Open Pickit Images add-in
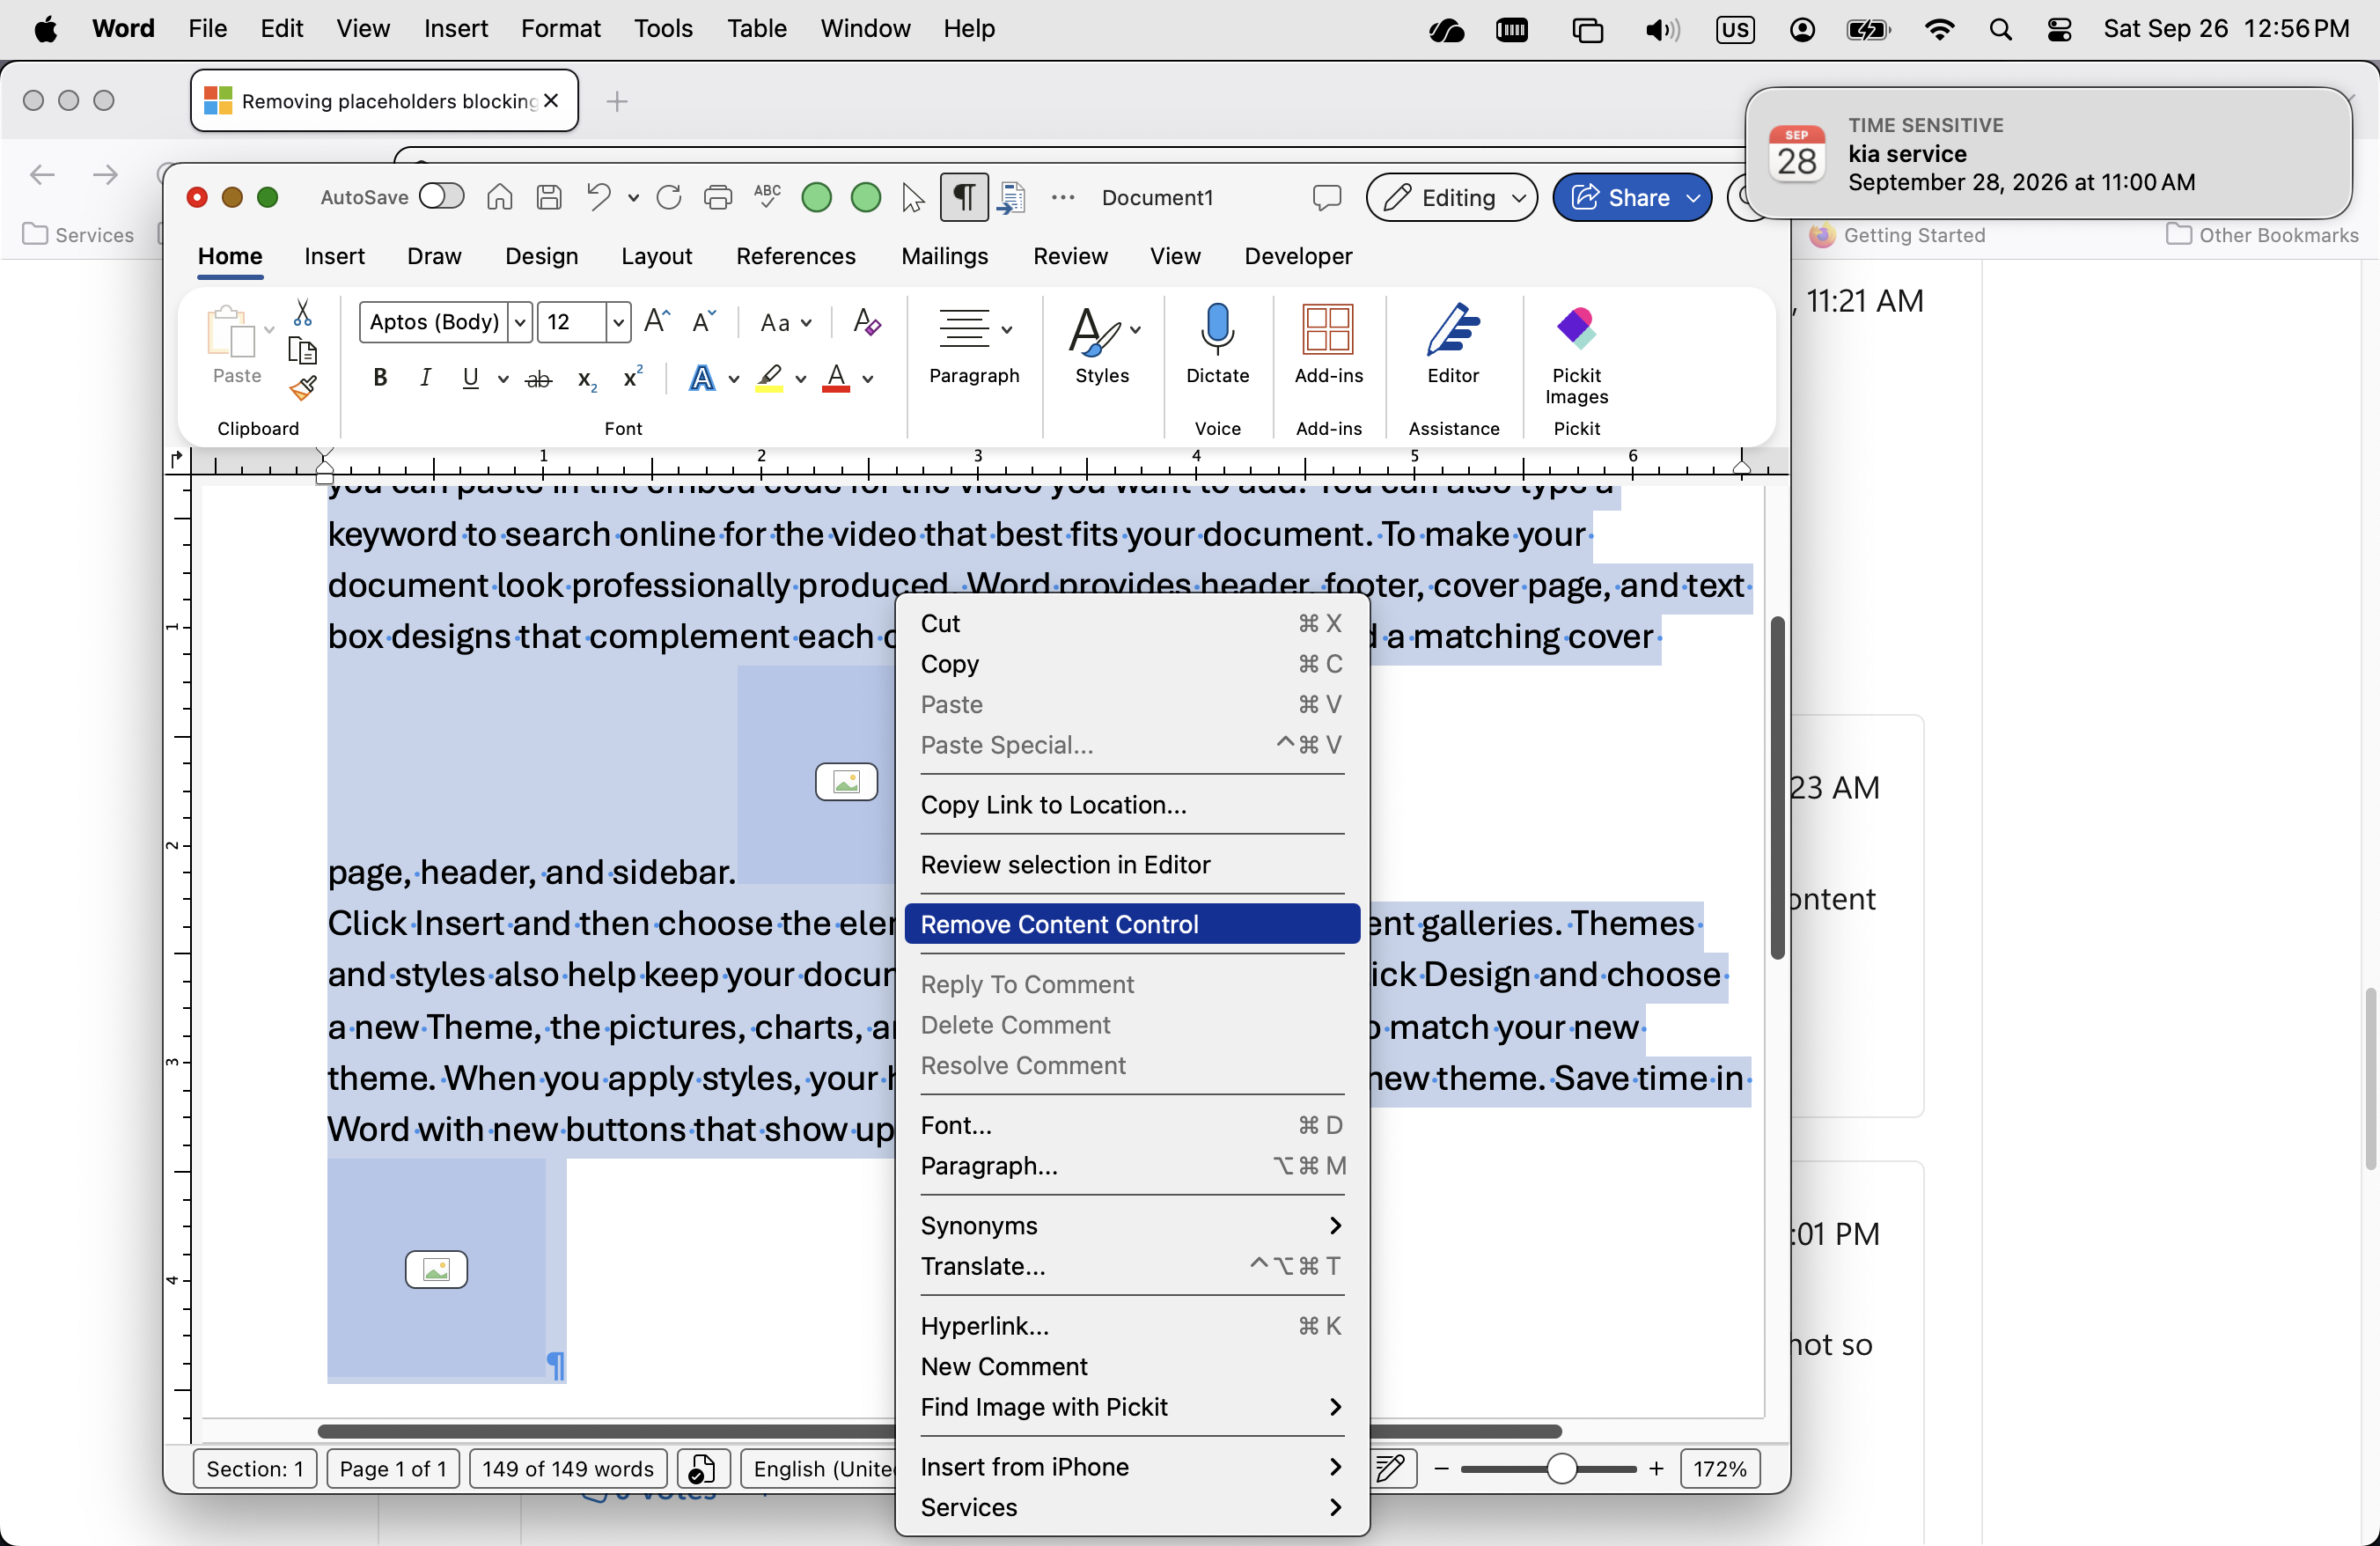Screen dimensions: 2380x1546 tap(1576, 354)
